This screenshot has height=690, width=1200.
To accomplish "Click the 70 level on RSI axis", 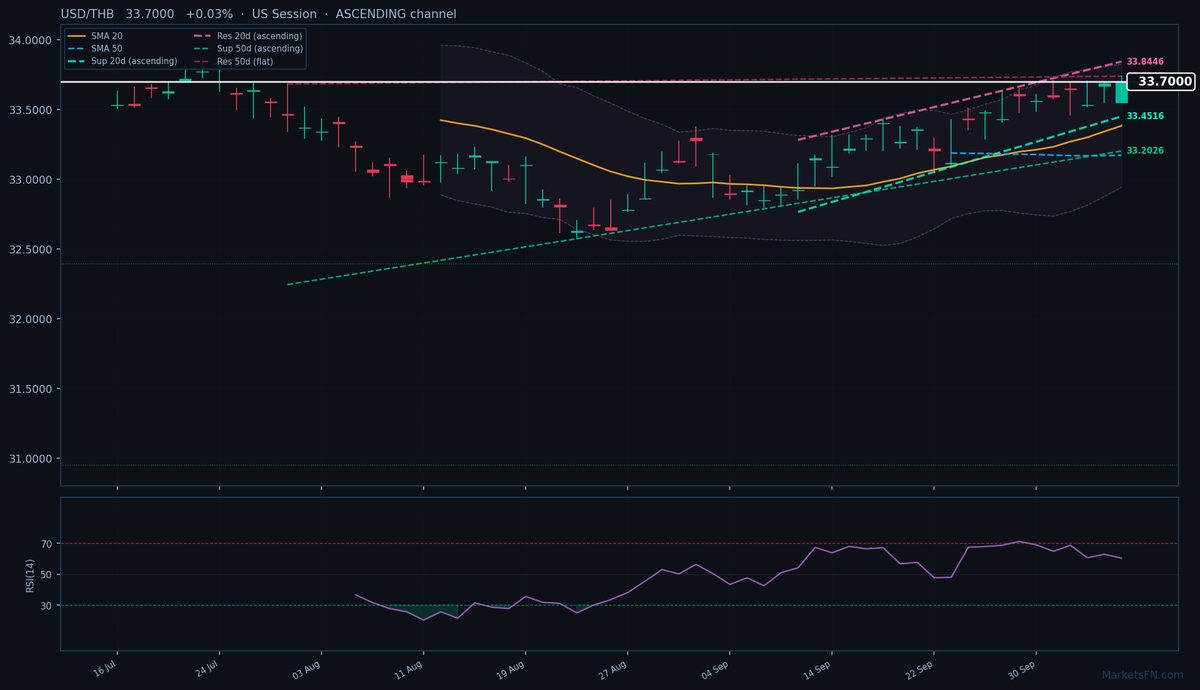I will point(46,544).
